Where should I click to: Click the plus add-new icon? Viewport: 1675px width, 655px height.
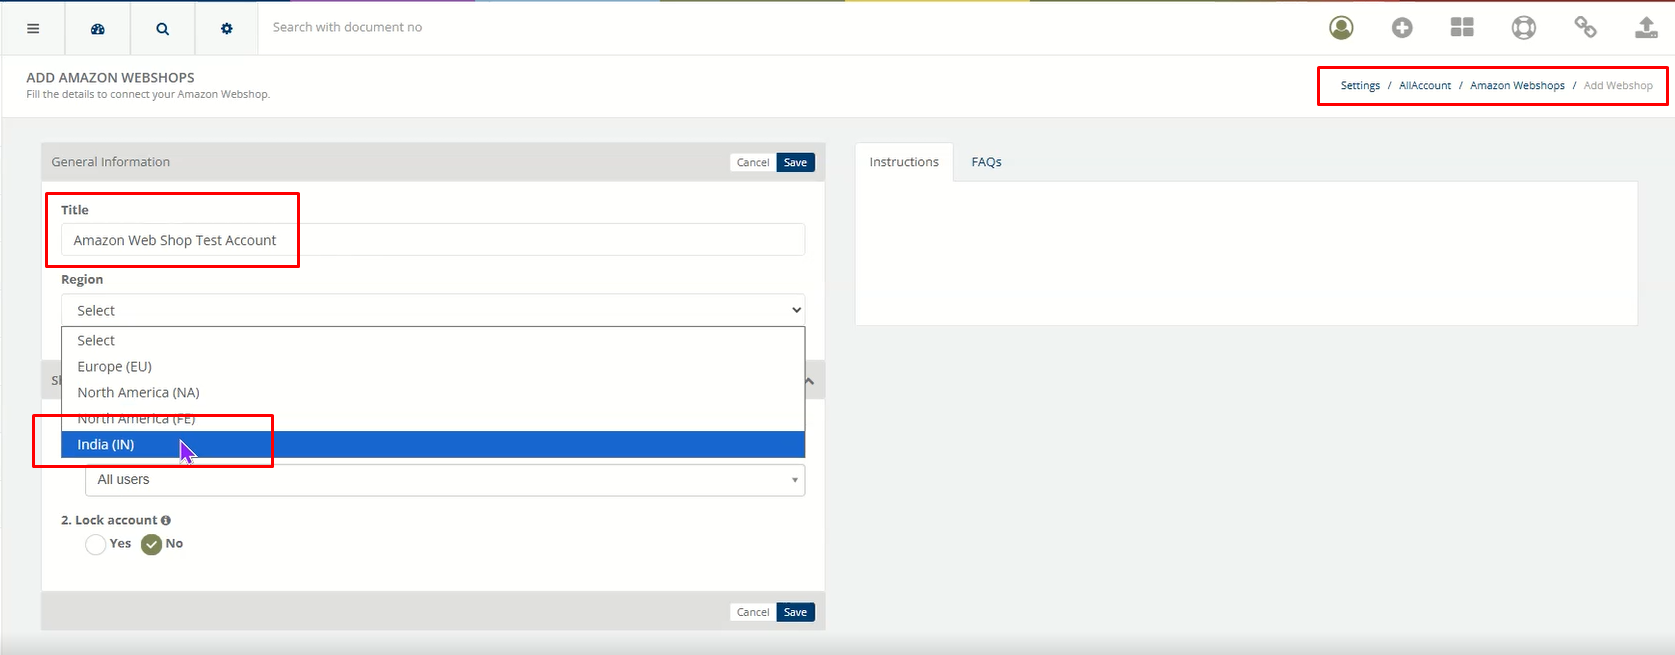click(x=1402, y=28)
